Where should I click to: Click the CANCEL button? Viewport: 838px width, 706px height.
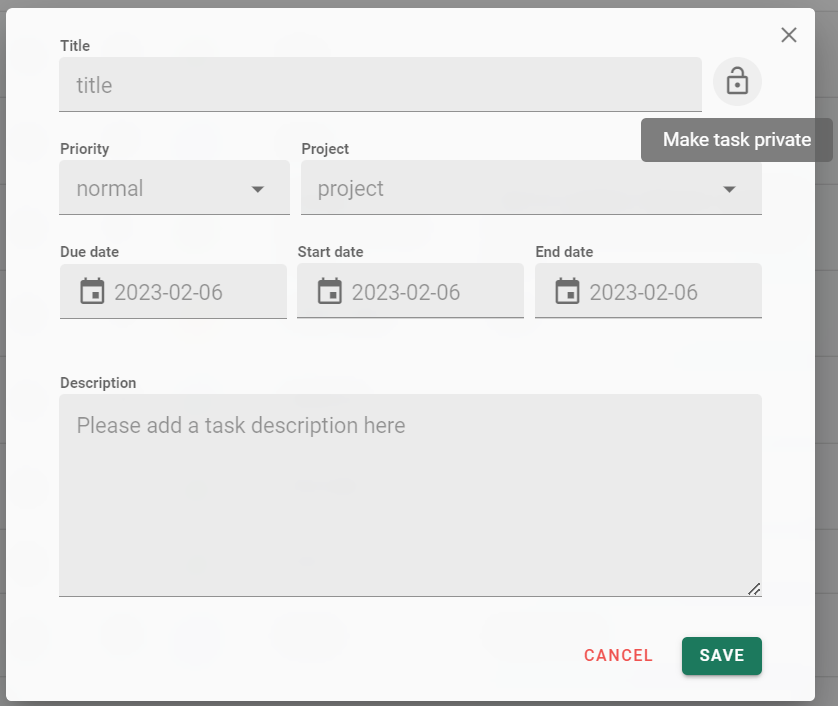click(x=618, y=656)
